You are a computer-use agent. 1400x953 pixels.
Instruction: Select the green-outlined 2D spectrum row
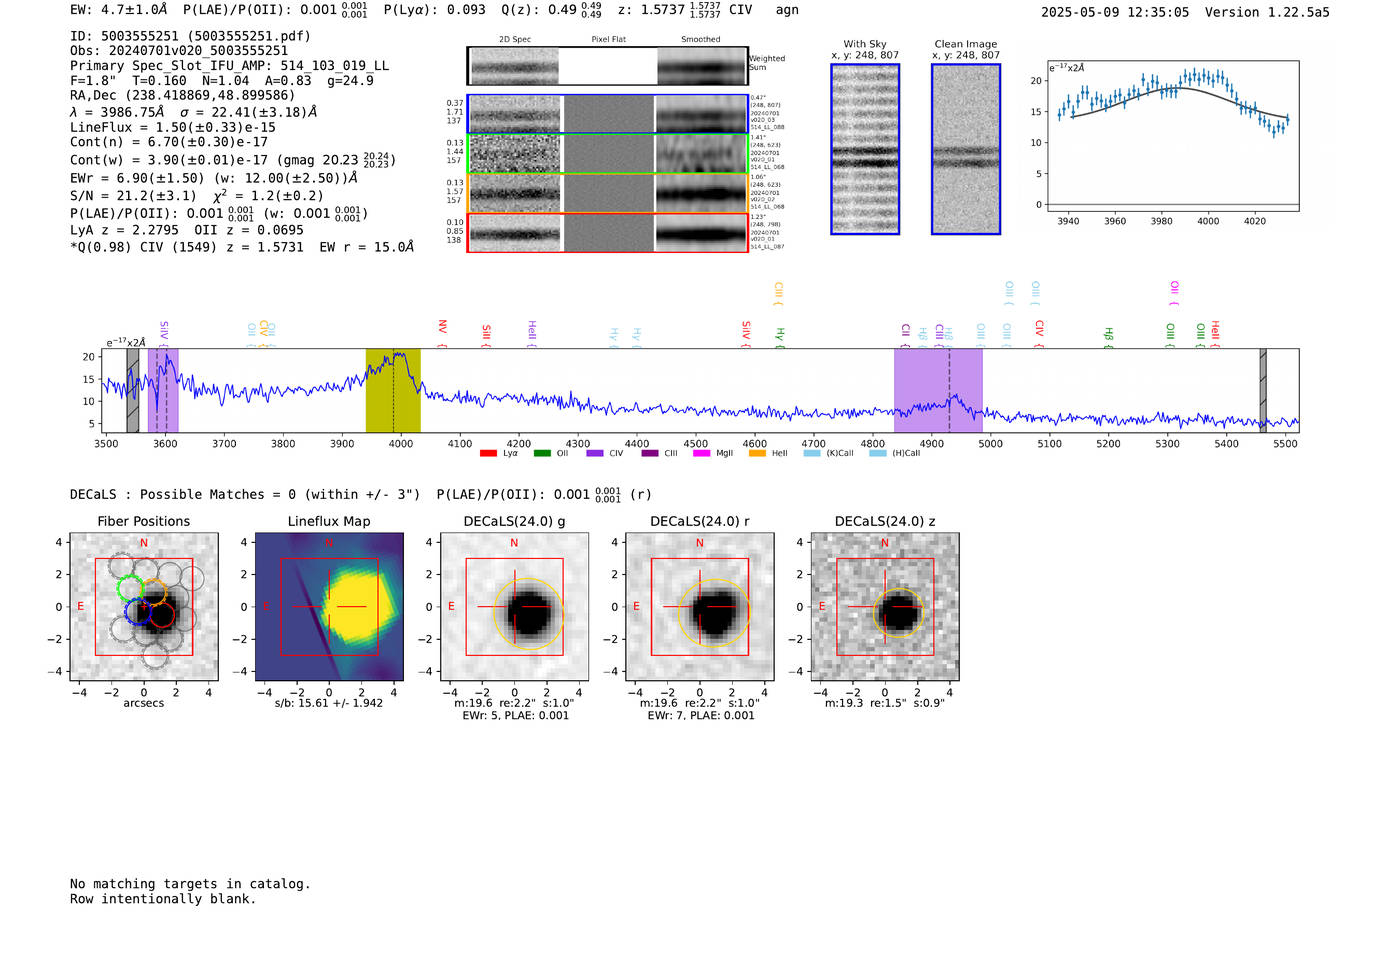tap(608, 154)
